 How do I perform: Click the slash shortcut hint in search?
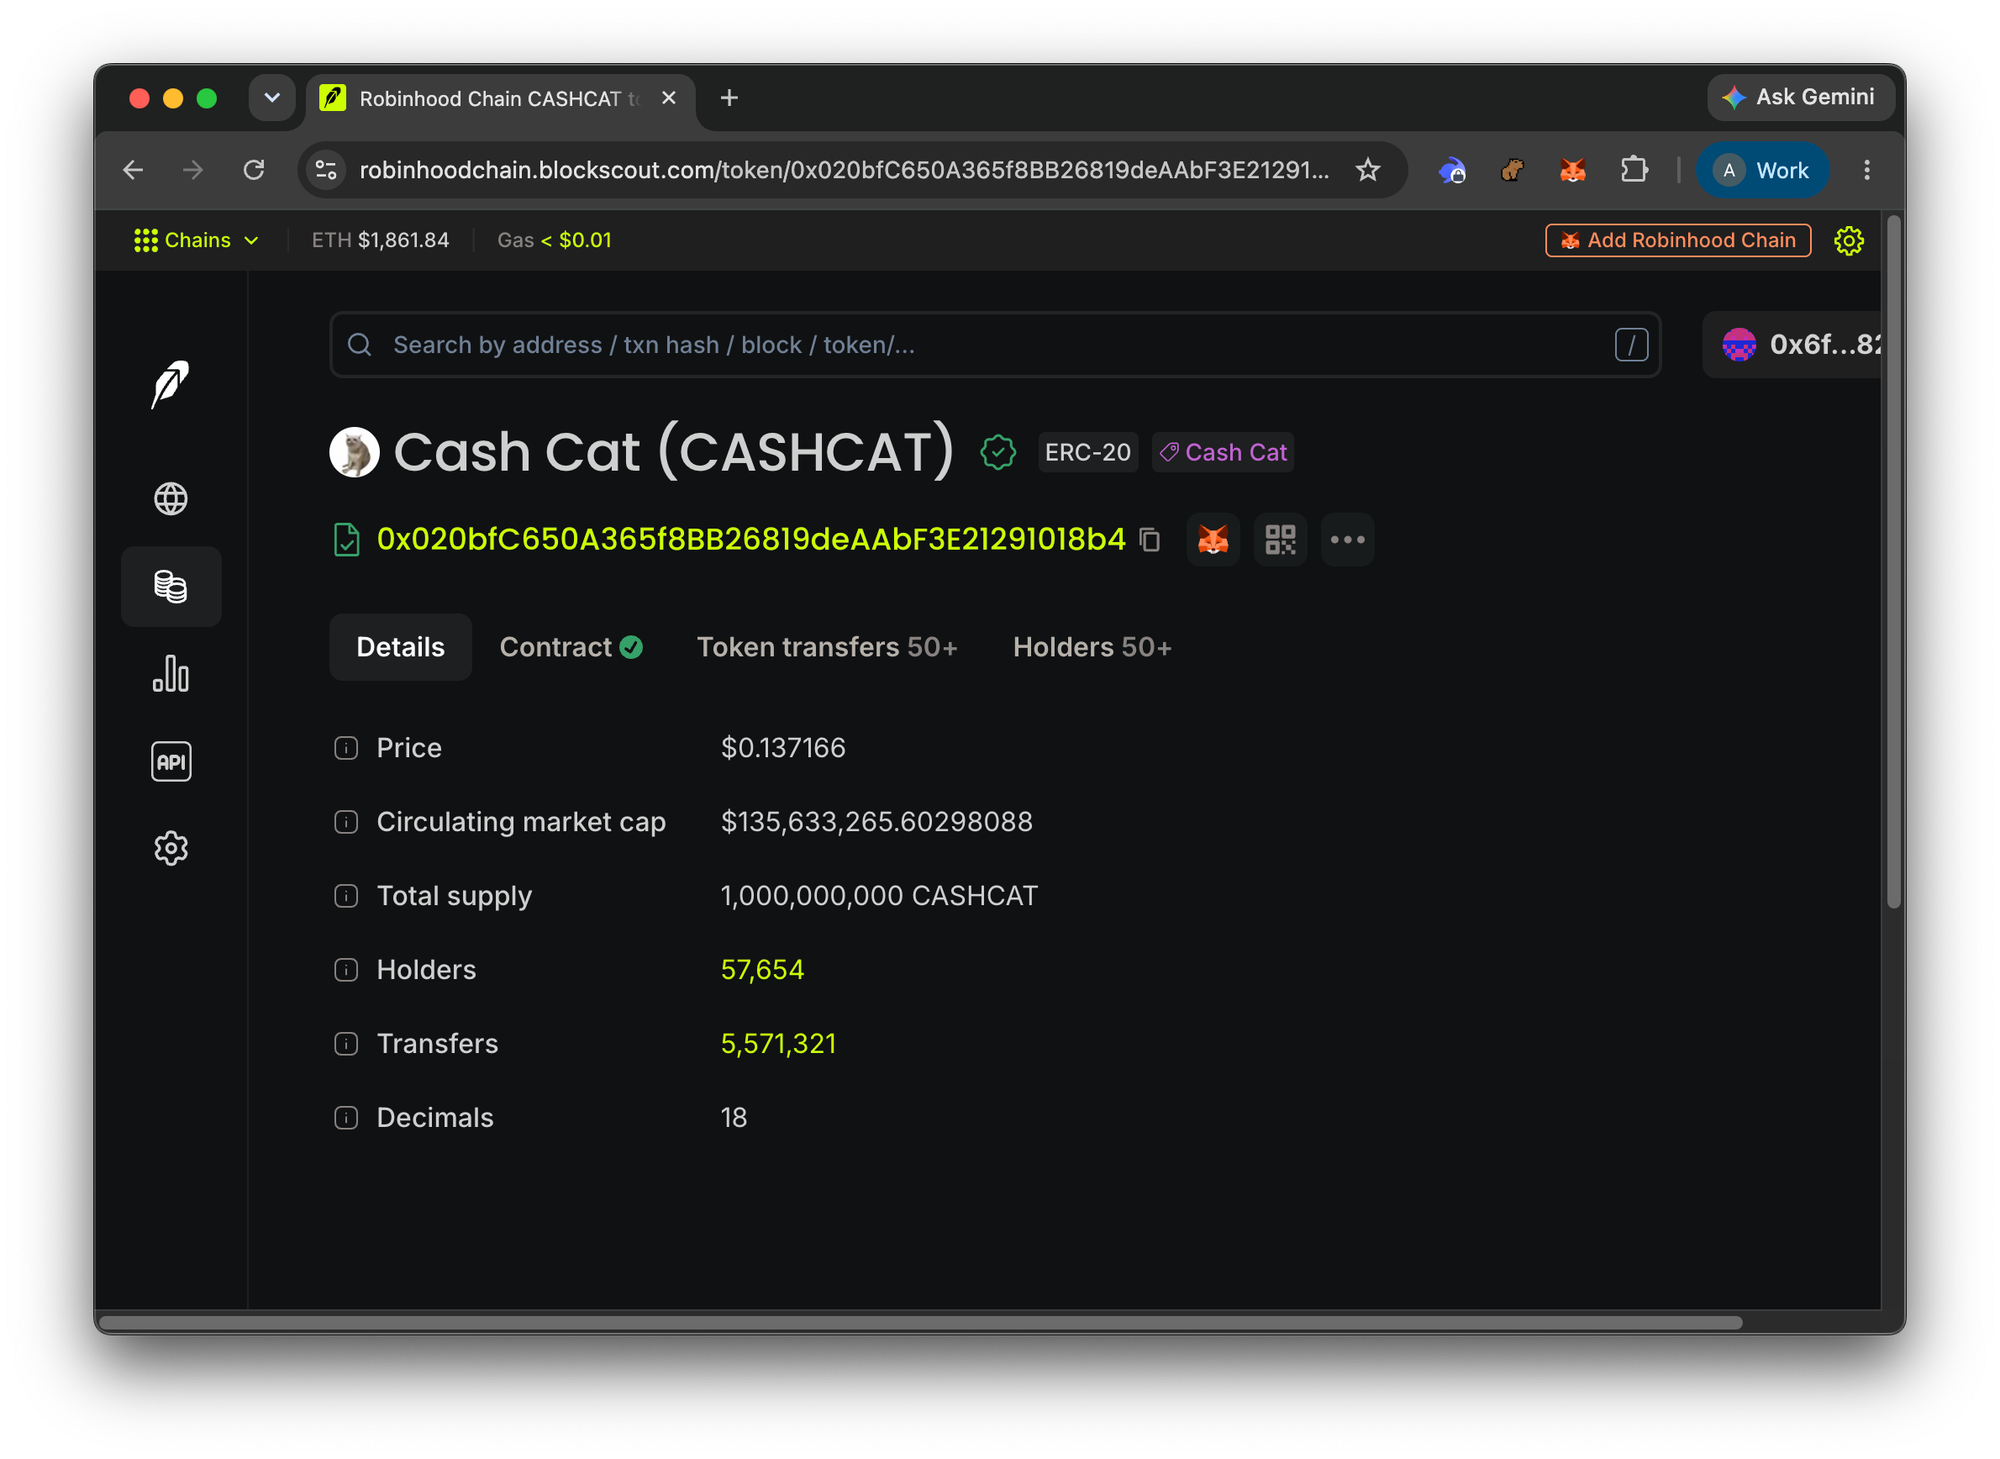[x=1631, y=345]
